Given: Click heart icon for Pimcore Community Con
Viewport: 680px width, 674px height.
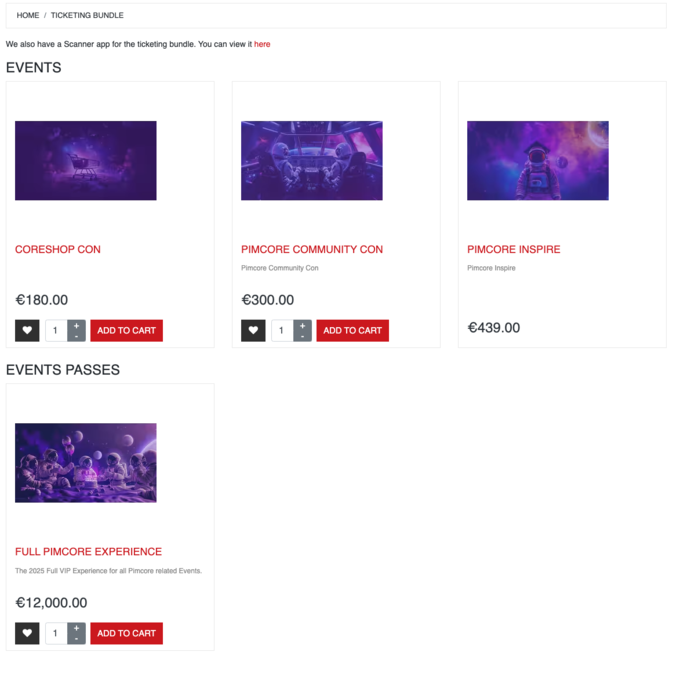Looking at the screenshot, I should [253, 330].
